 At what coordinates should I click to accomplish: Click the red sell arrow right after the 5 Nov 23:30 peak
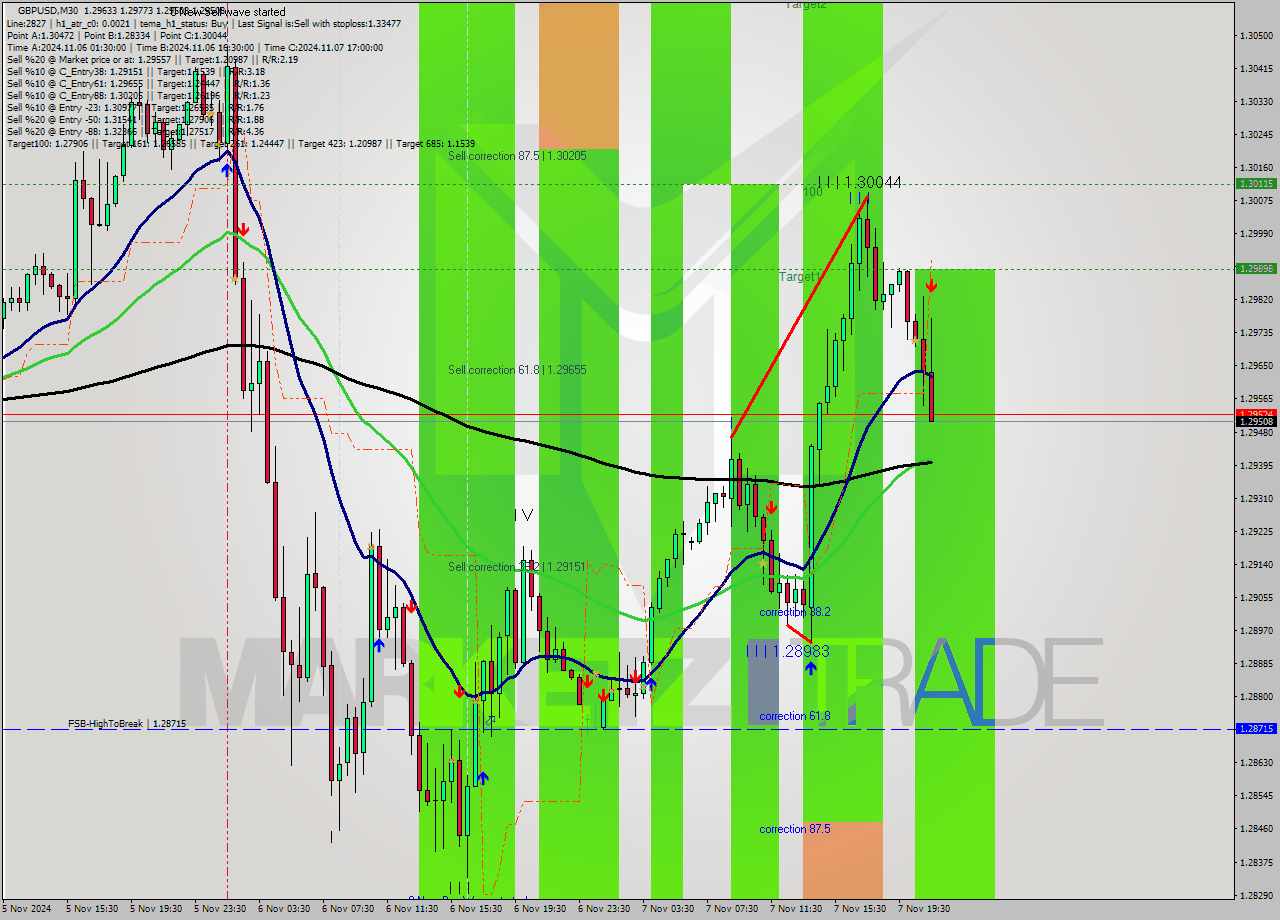click(x=243, y=230)
